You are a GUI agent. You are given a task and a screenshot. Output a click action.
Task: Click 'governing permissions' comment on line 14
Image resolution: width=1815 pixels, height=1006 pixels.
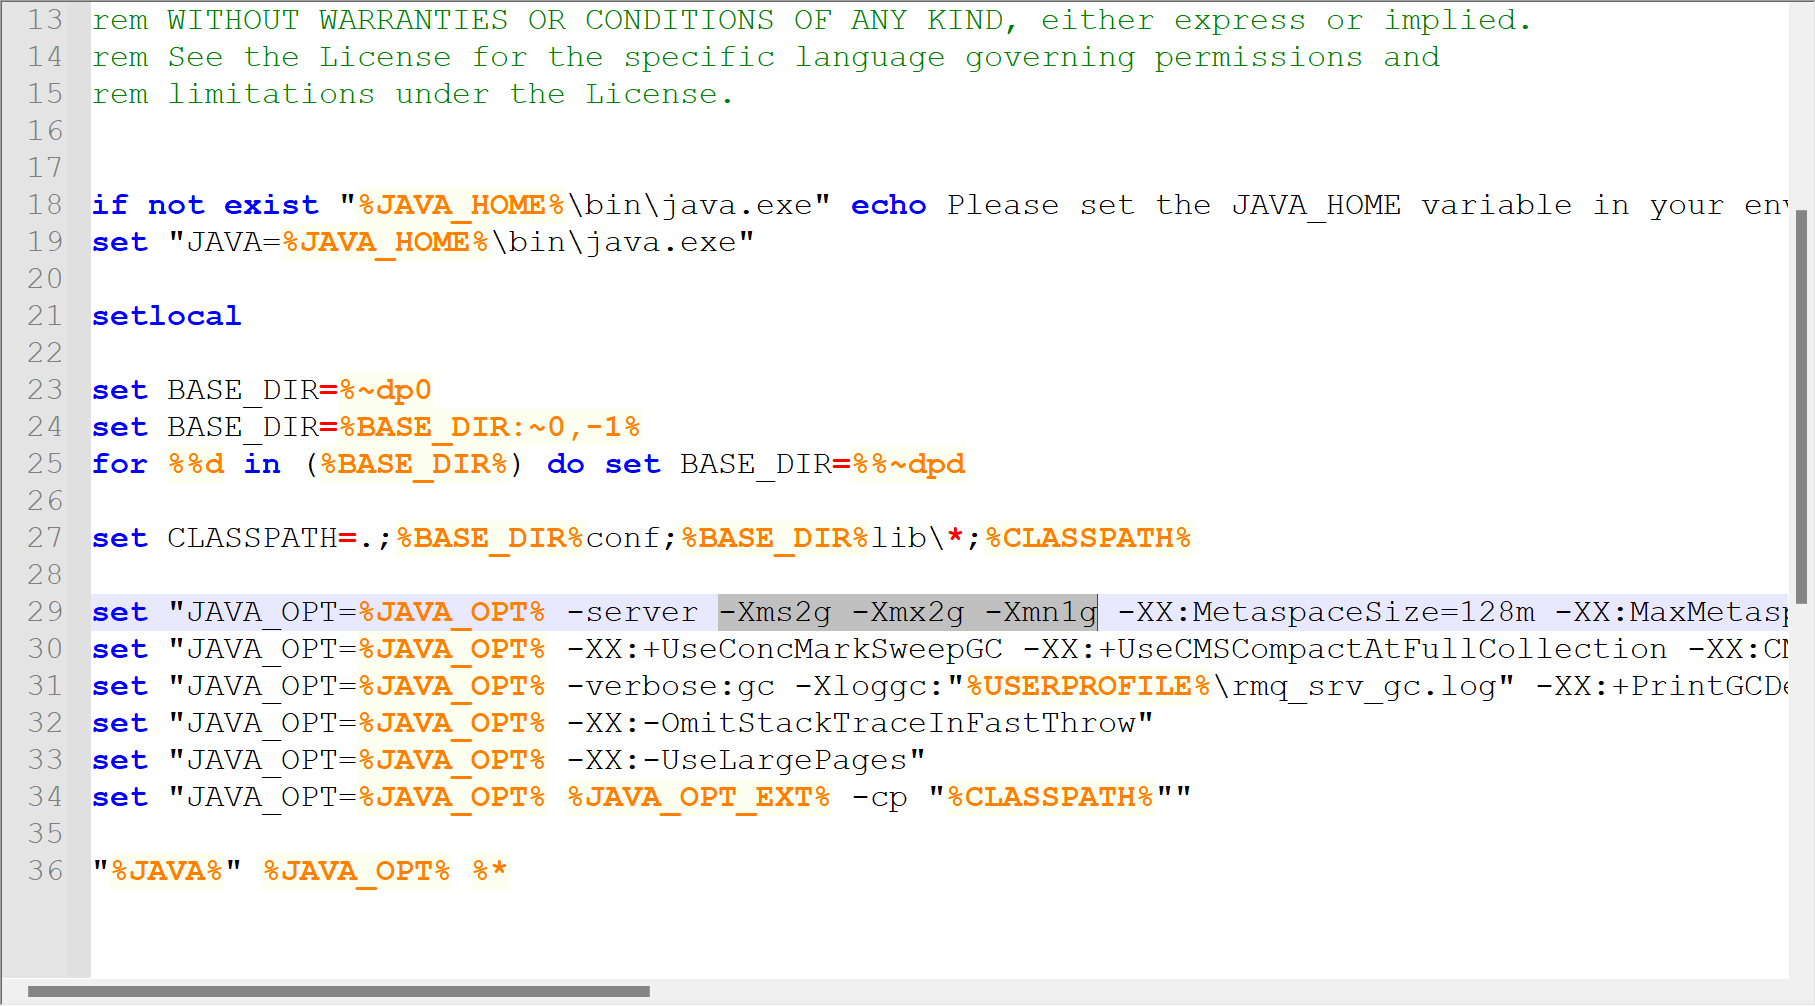[1164, 57]
